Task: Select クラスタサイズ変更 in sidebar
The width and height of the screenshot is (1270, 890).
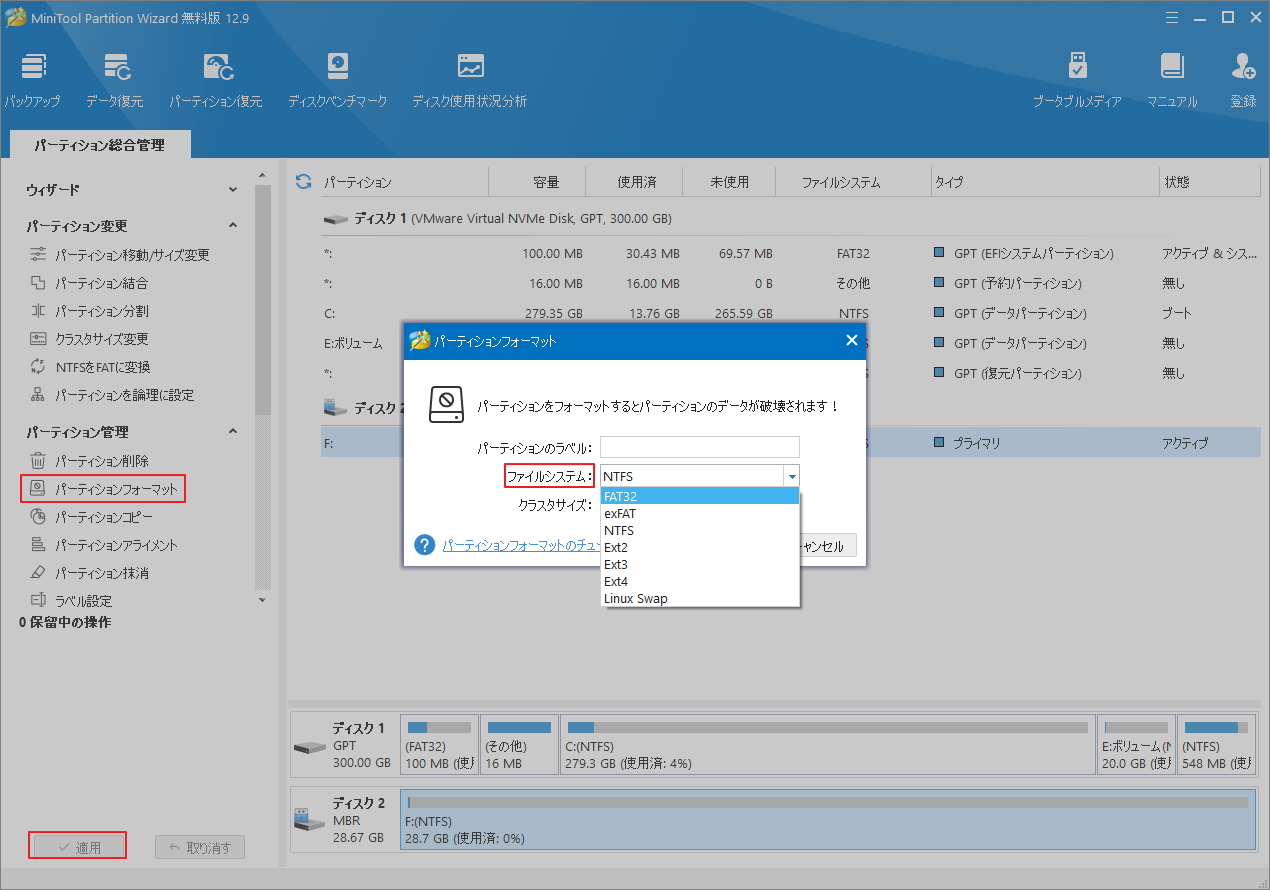Action: point(90,339)
